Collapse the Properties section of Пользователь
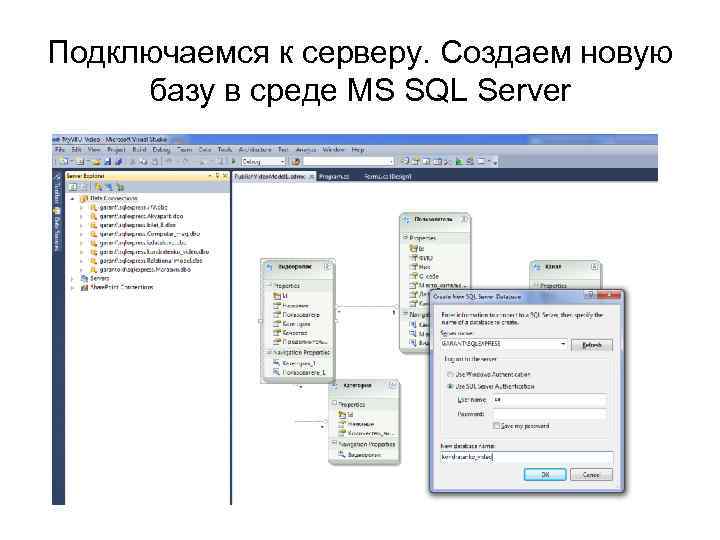 [x=405, y=237]
